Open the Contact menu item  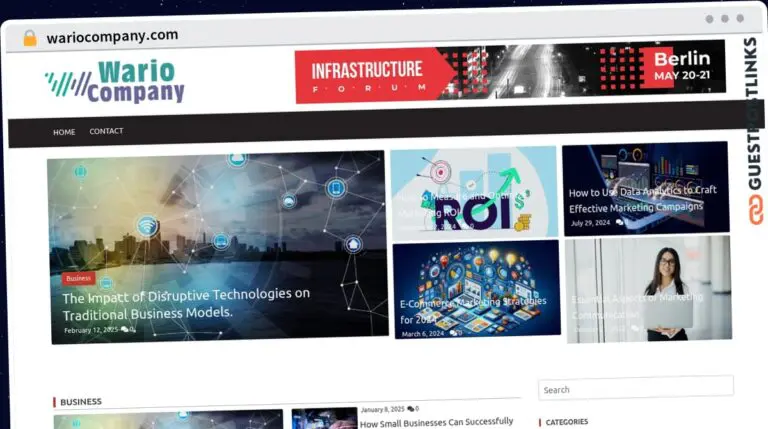[106, 131]
